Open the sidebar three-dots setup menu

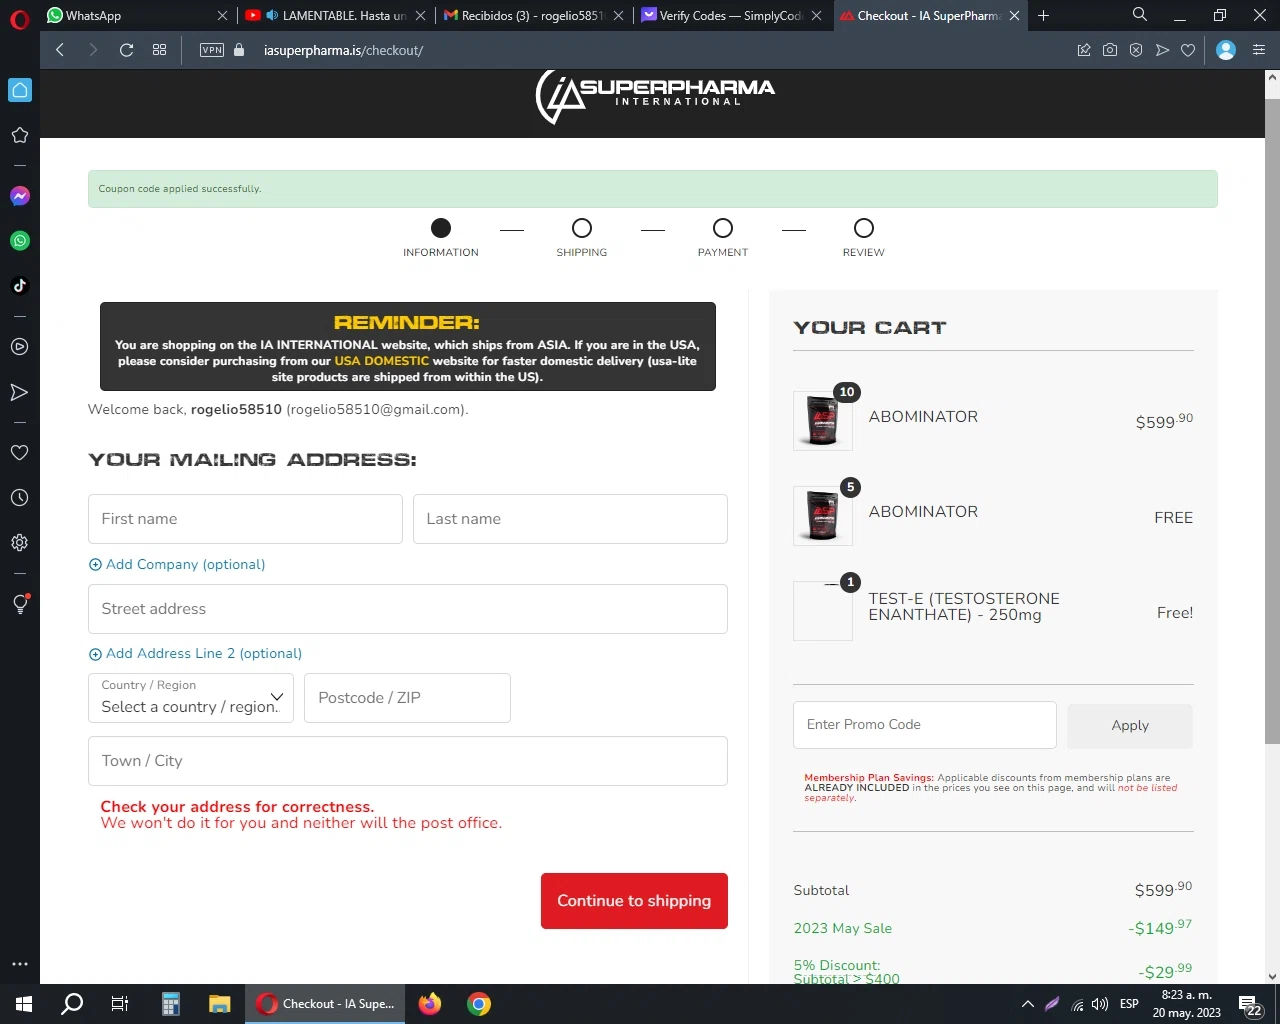pos(20,964)
